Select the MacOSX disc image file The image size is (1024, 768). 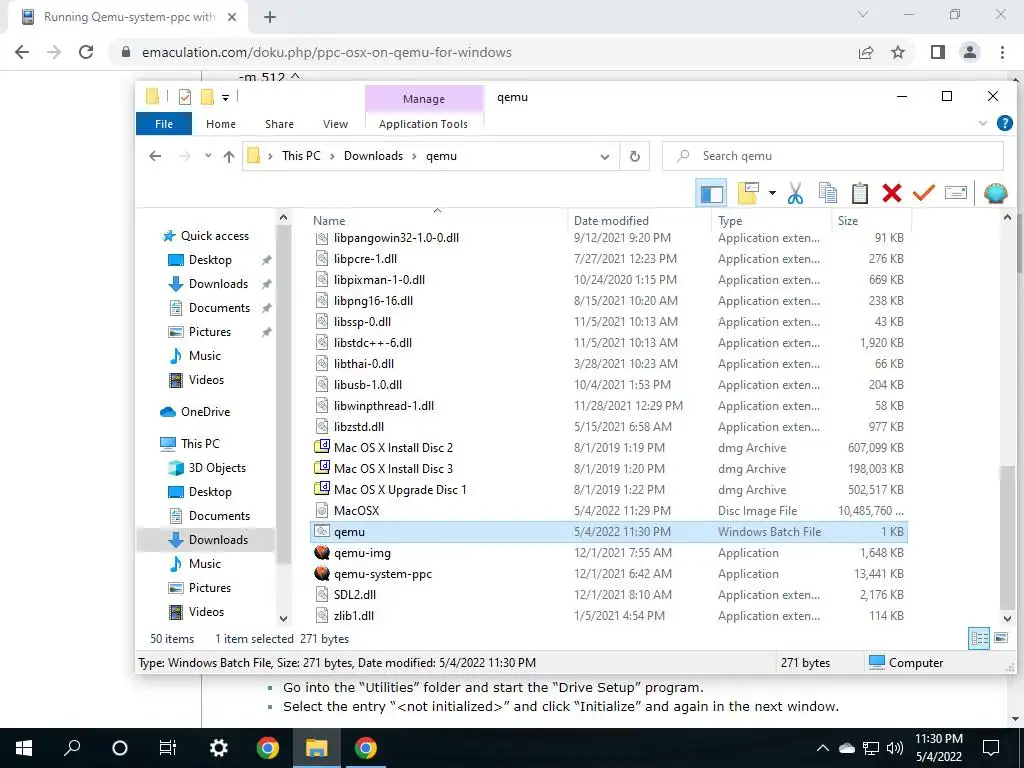click(x=609, y=511)
